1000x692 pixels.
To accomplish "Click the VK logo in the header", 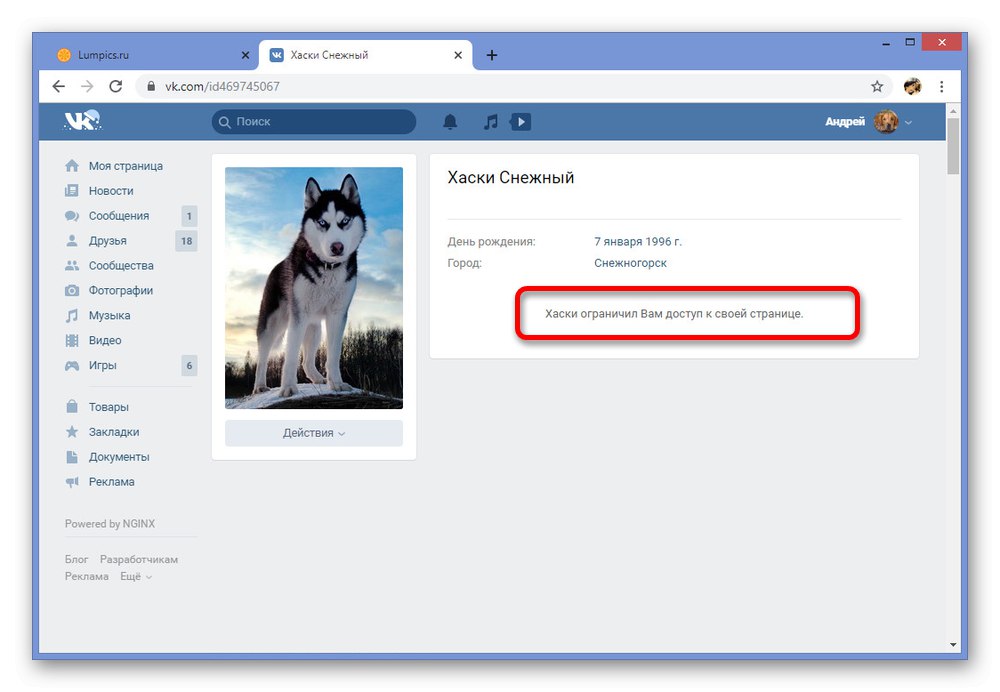I will pos(82,120).
